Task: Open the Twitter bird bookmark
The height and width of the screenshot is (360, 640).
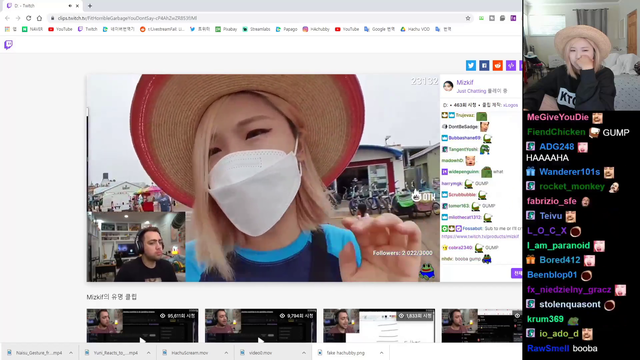Action: [200, 29]
